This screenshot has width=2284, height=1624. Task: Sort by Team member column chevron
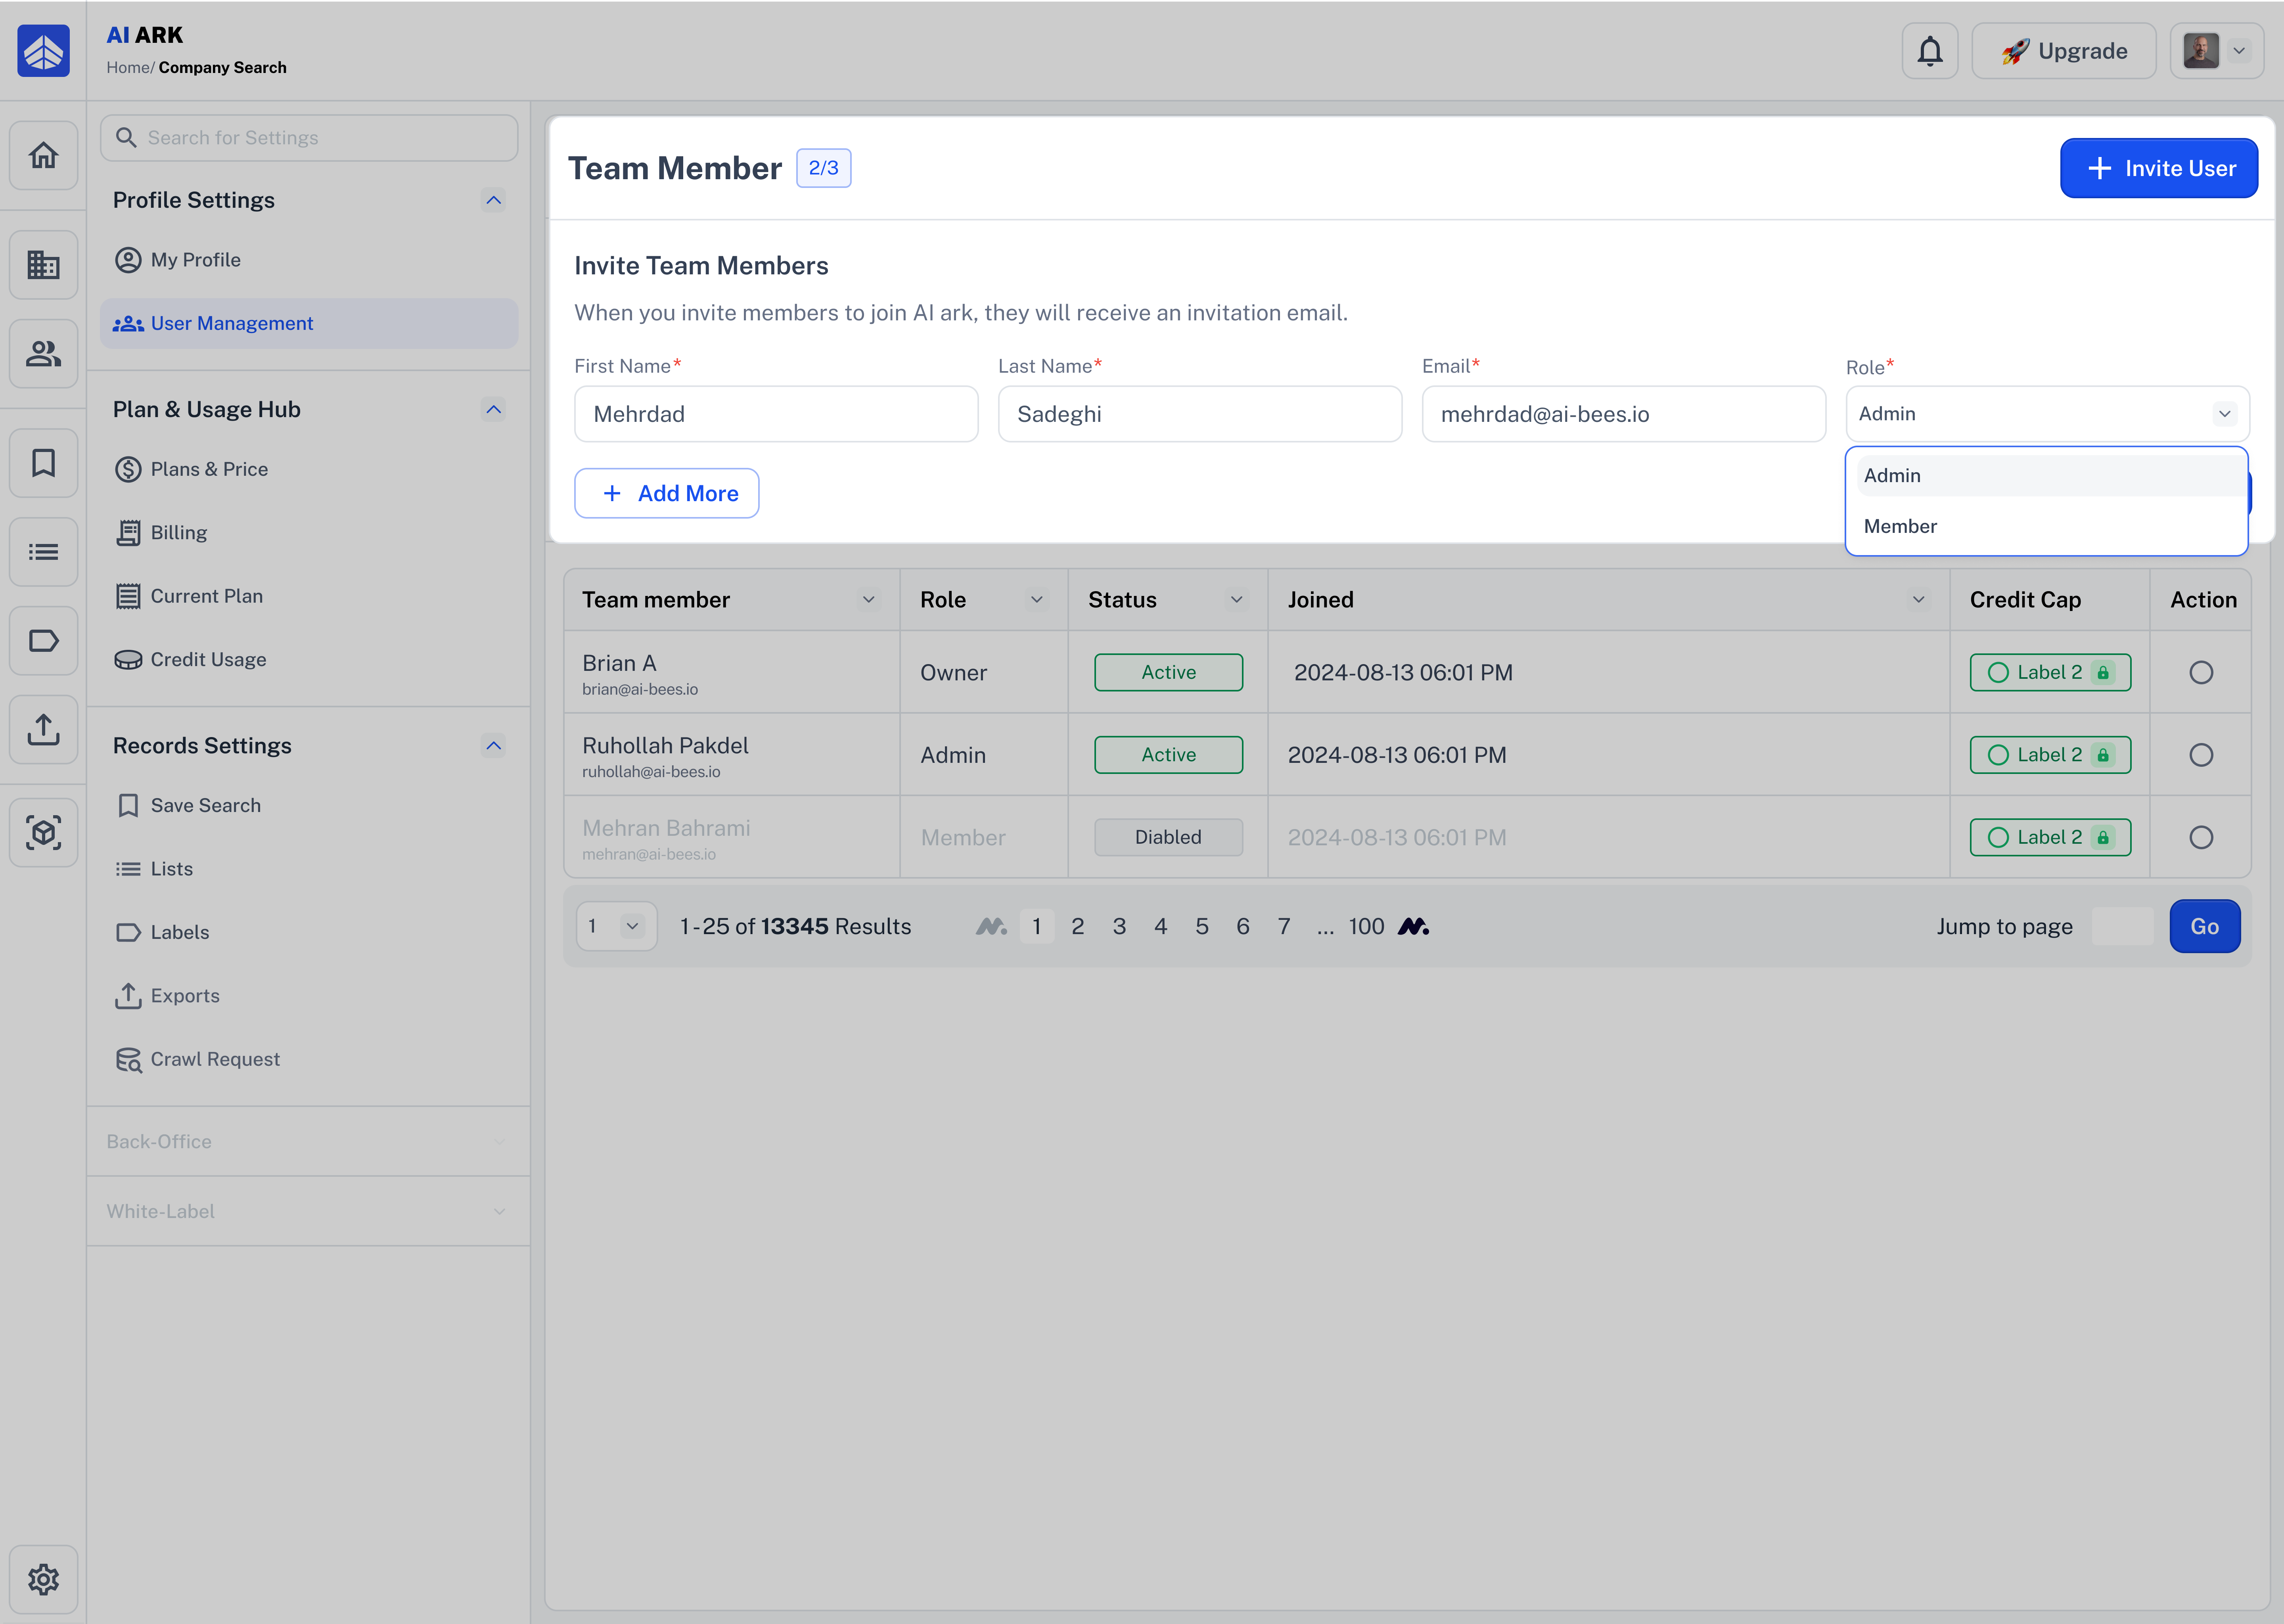tap(868, 600)
